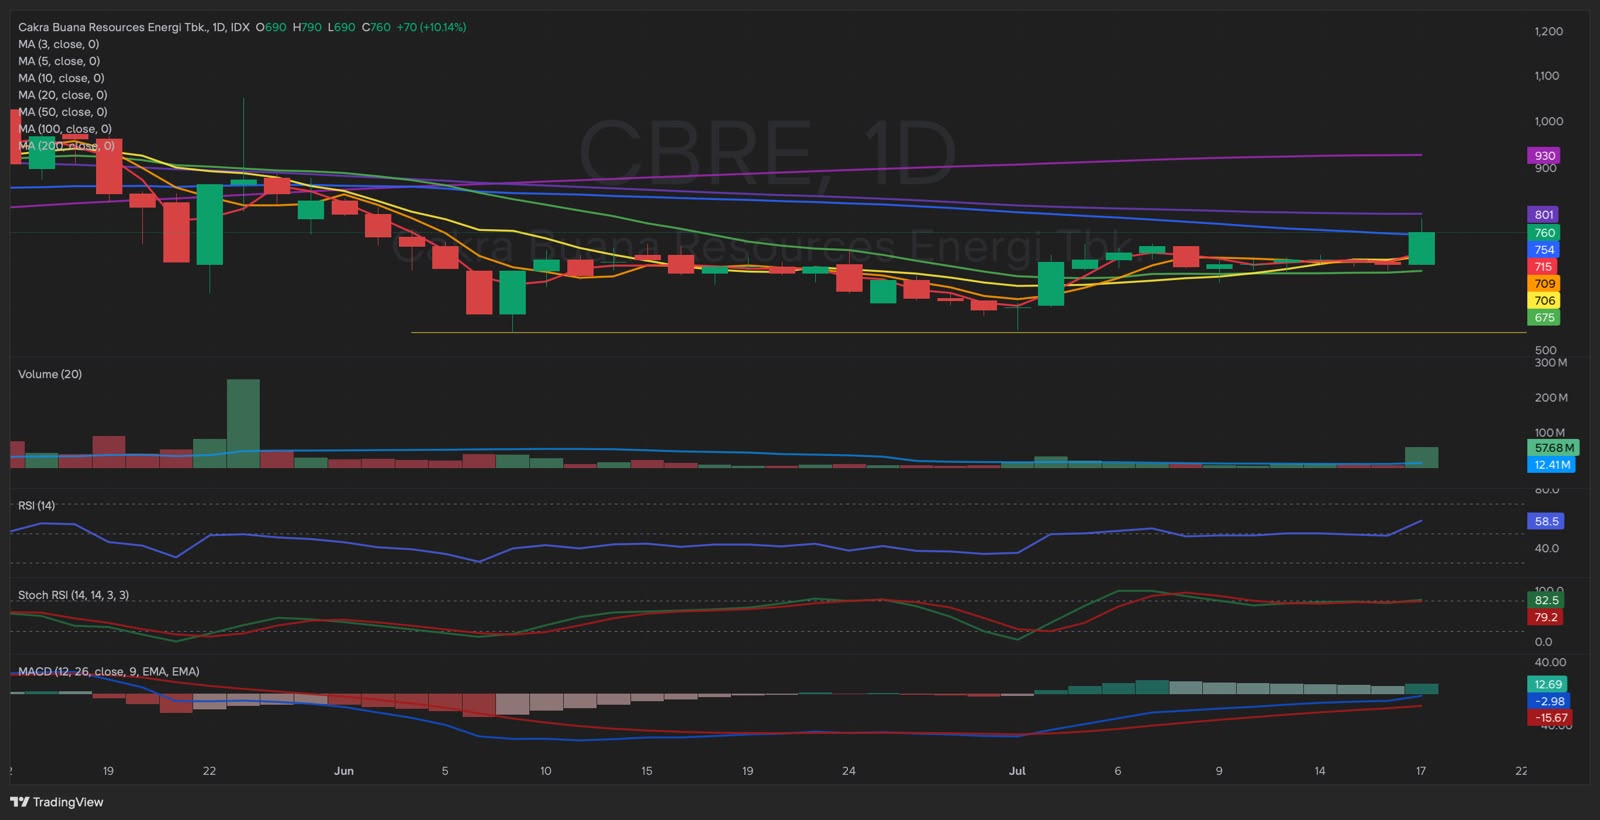Click the MACD (12, 26, close, 9, EMA, EMA) label
Viewport: 1600px width, 820px height.
[108, 672]
